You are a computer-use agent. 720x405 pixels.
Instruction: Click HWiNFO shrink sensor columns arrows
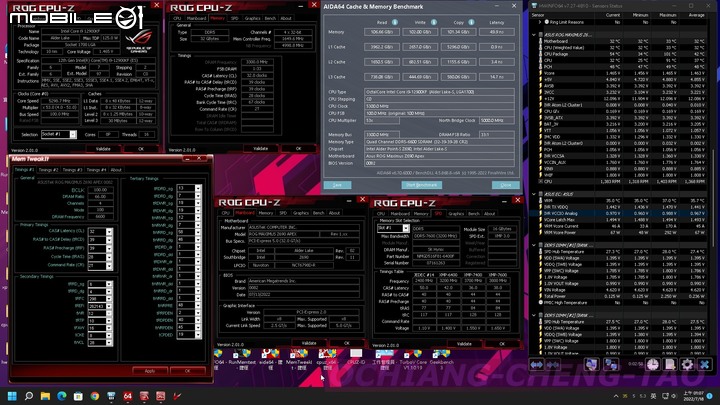553,365
